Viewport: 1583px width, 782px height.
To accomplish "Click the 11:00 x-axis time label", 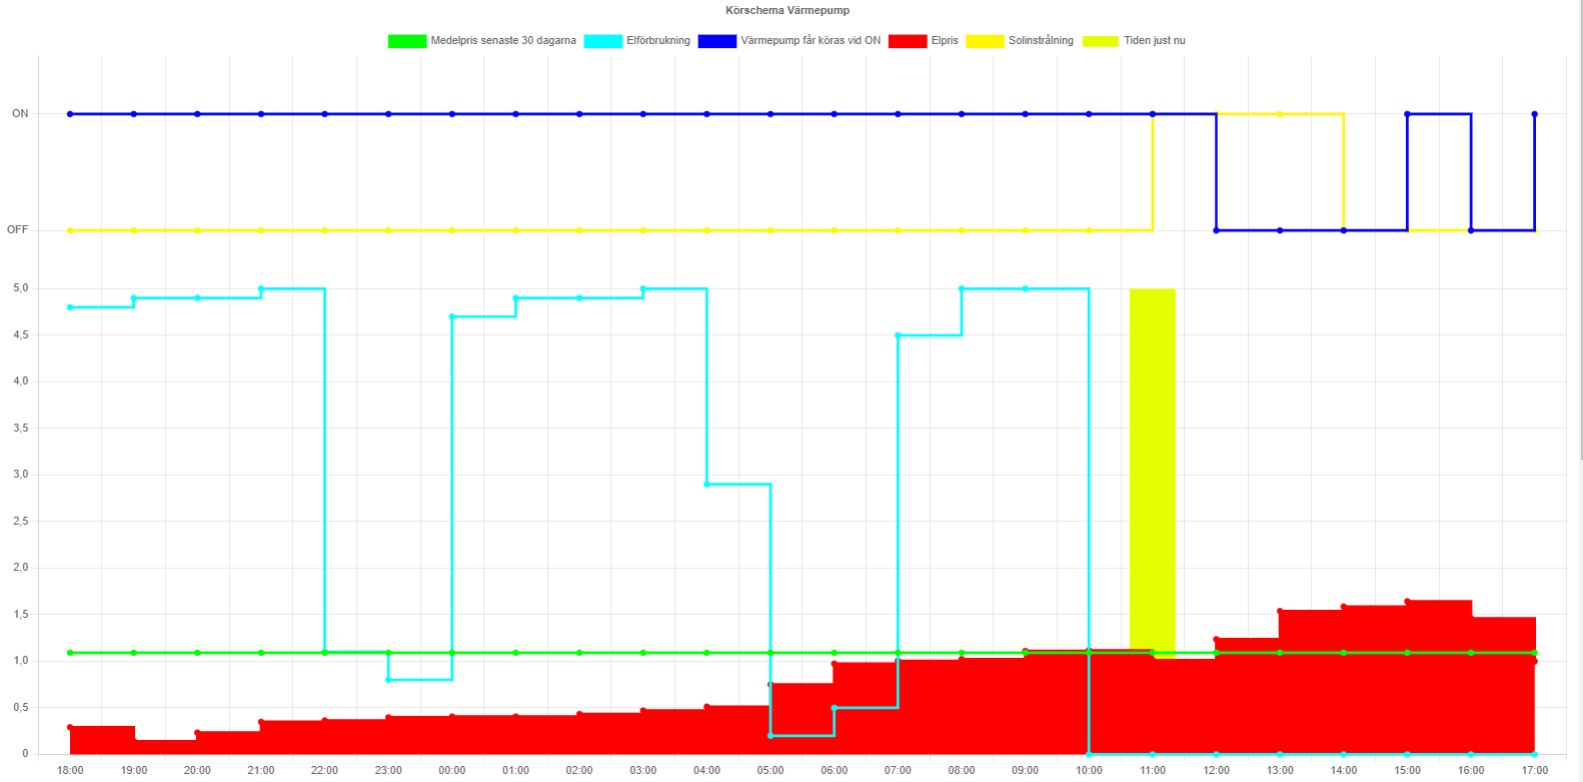I will [1153, 770].
